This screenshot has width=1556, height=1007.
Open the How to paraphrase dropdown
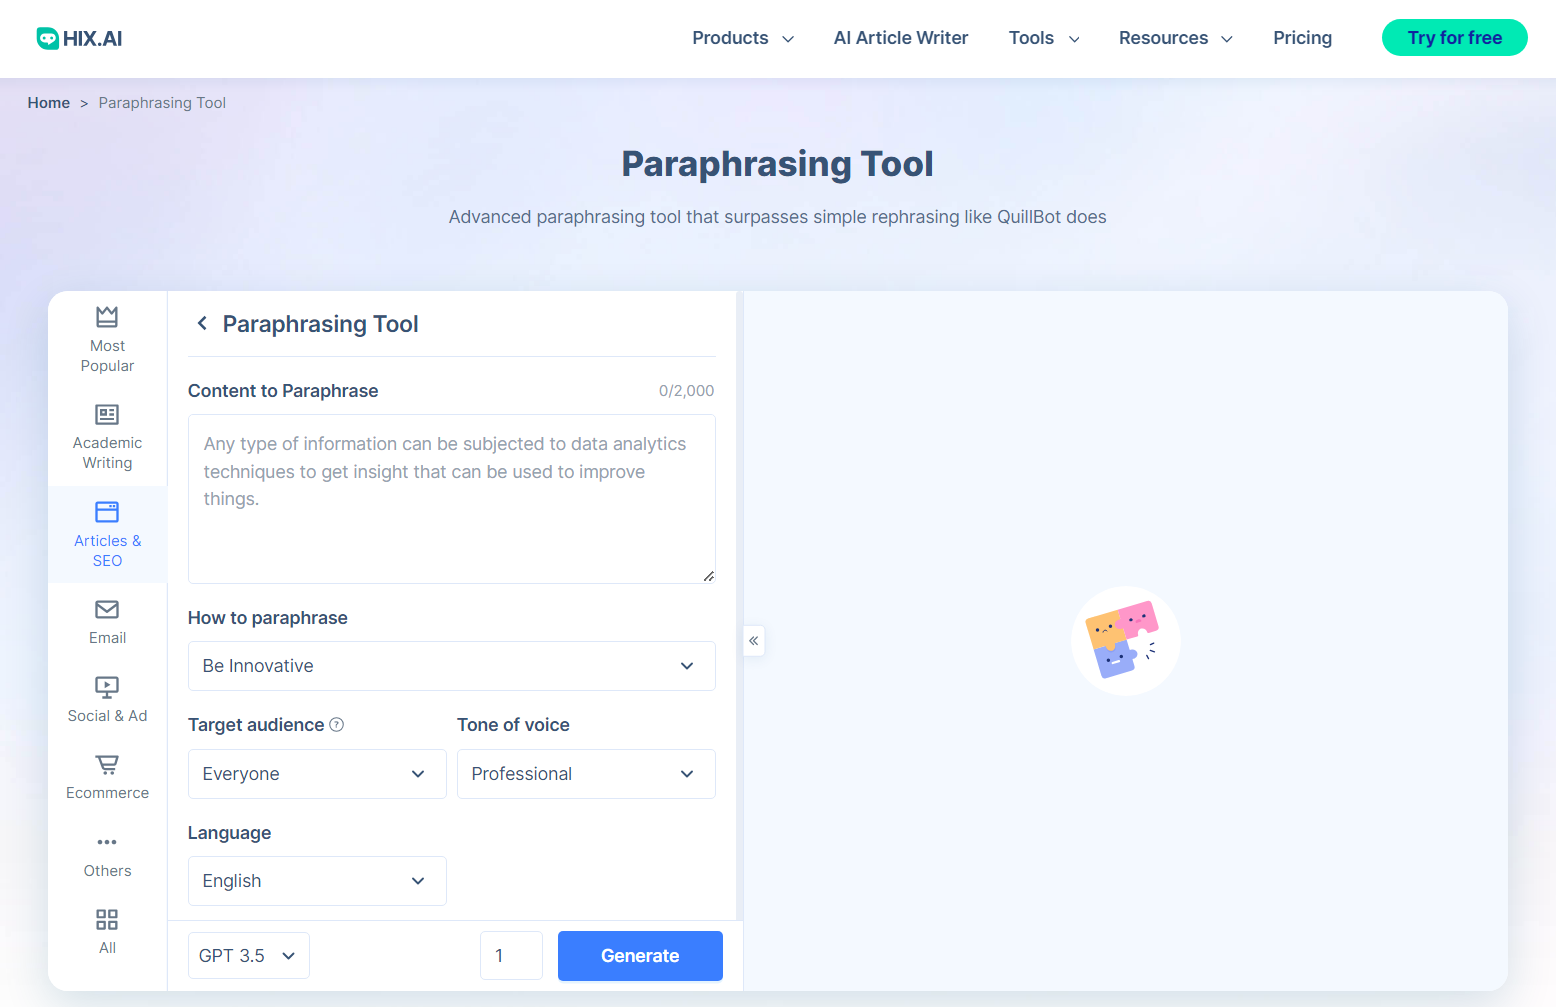451,666
